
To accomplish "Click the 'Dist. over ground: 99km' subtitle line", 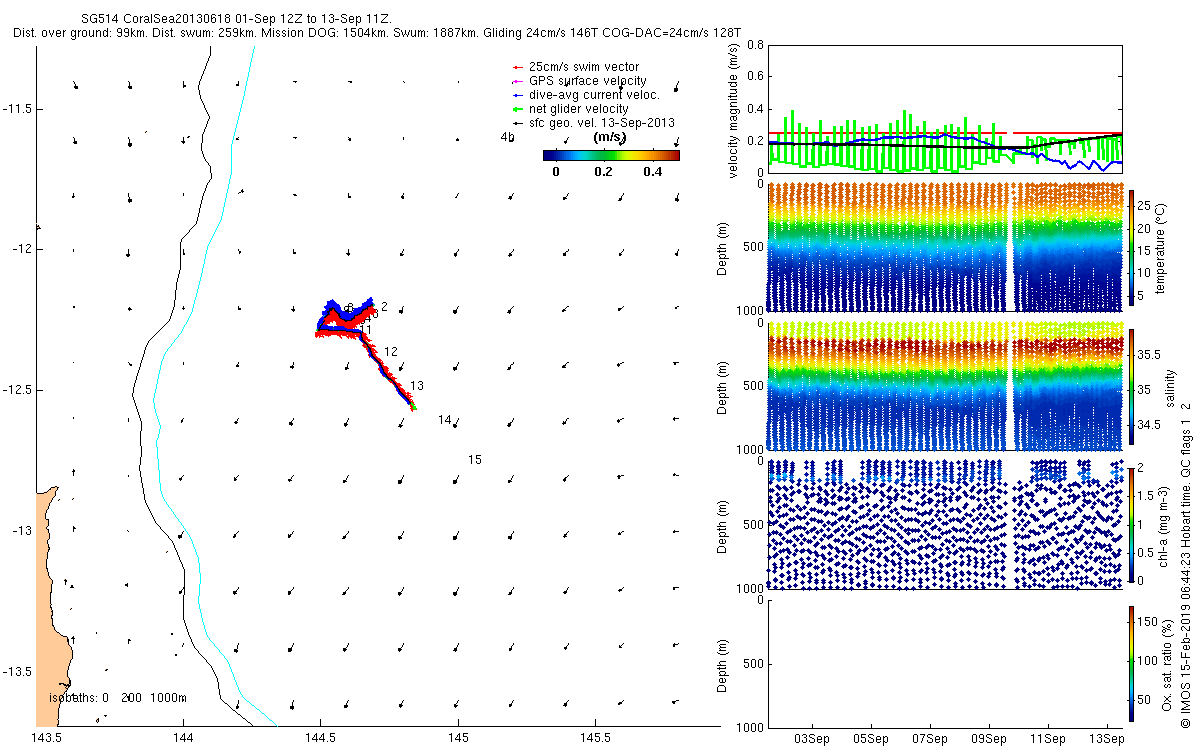I will click(x=378, y=33).
